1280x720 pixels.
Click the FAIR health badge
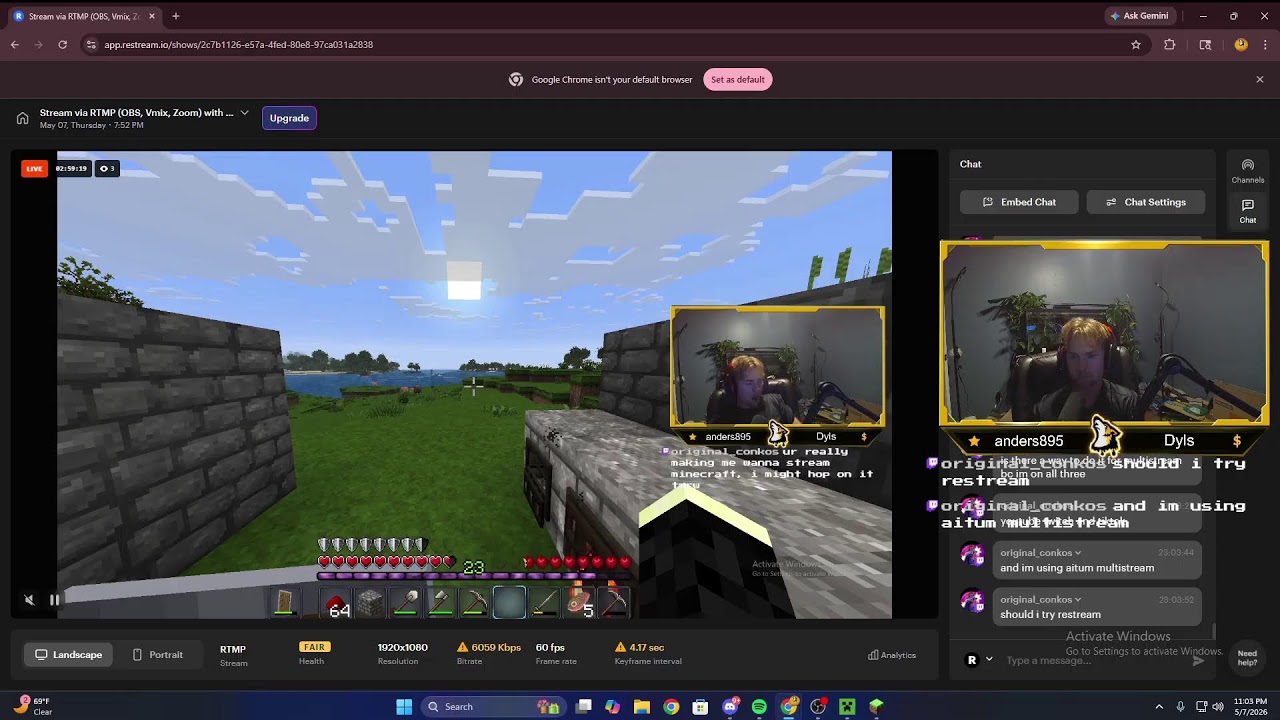pos(313,647)
